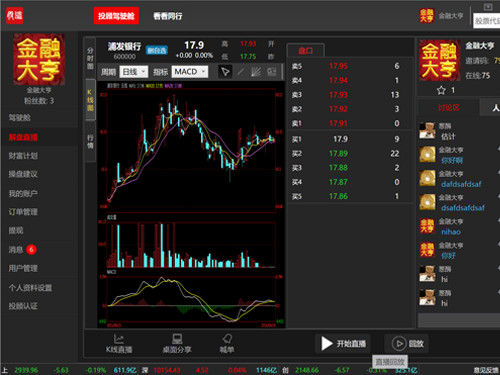Click 创 index value 2148.66

tap(307, 370)
